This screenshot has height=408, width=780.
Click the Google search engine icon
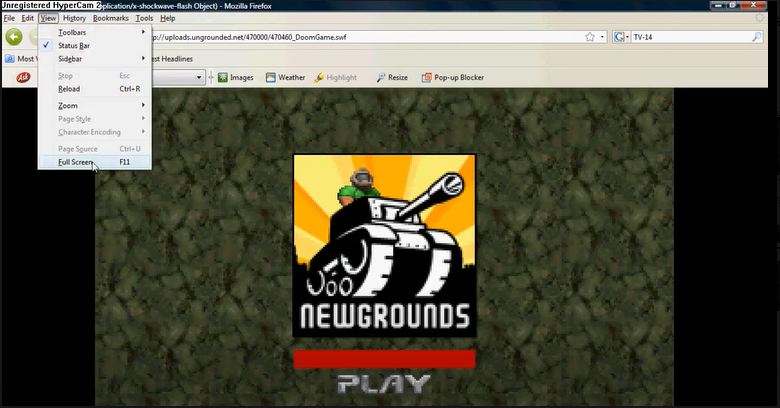pyautogui.click(x=619, y=37)
